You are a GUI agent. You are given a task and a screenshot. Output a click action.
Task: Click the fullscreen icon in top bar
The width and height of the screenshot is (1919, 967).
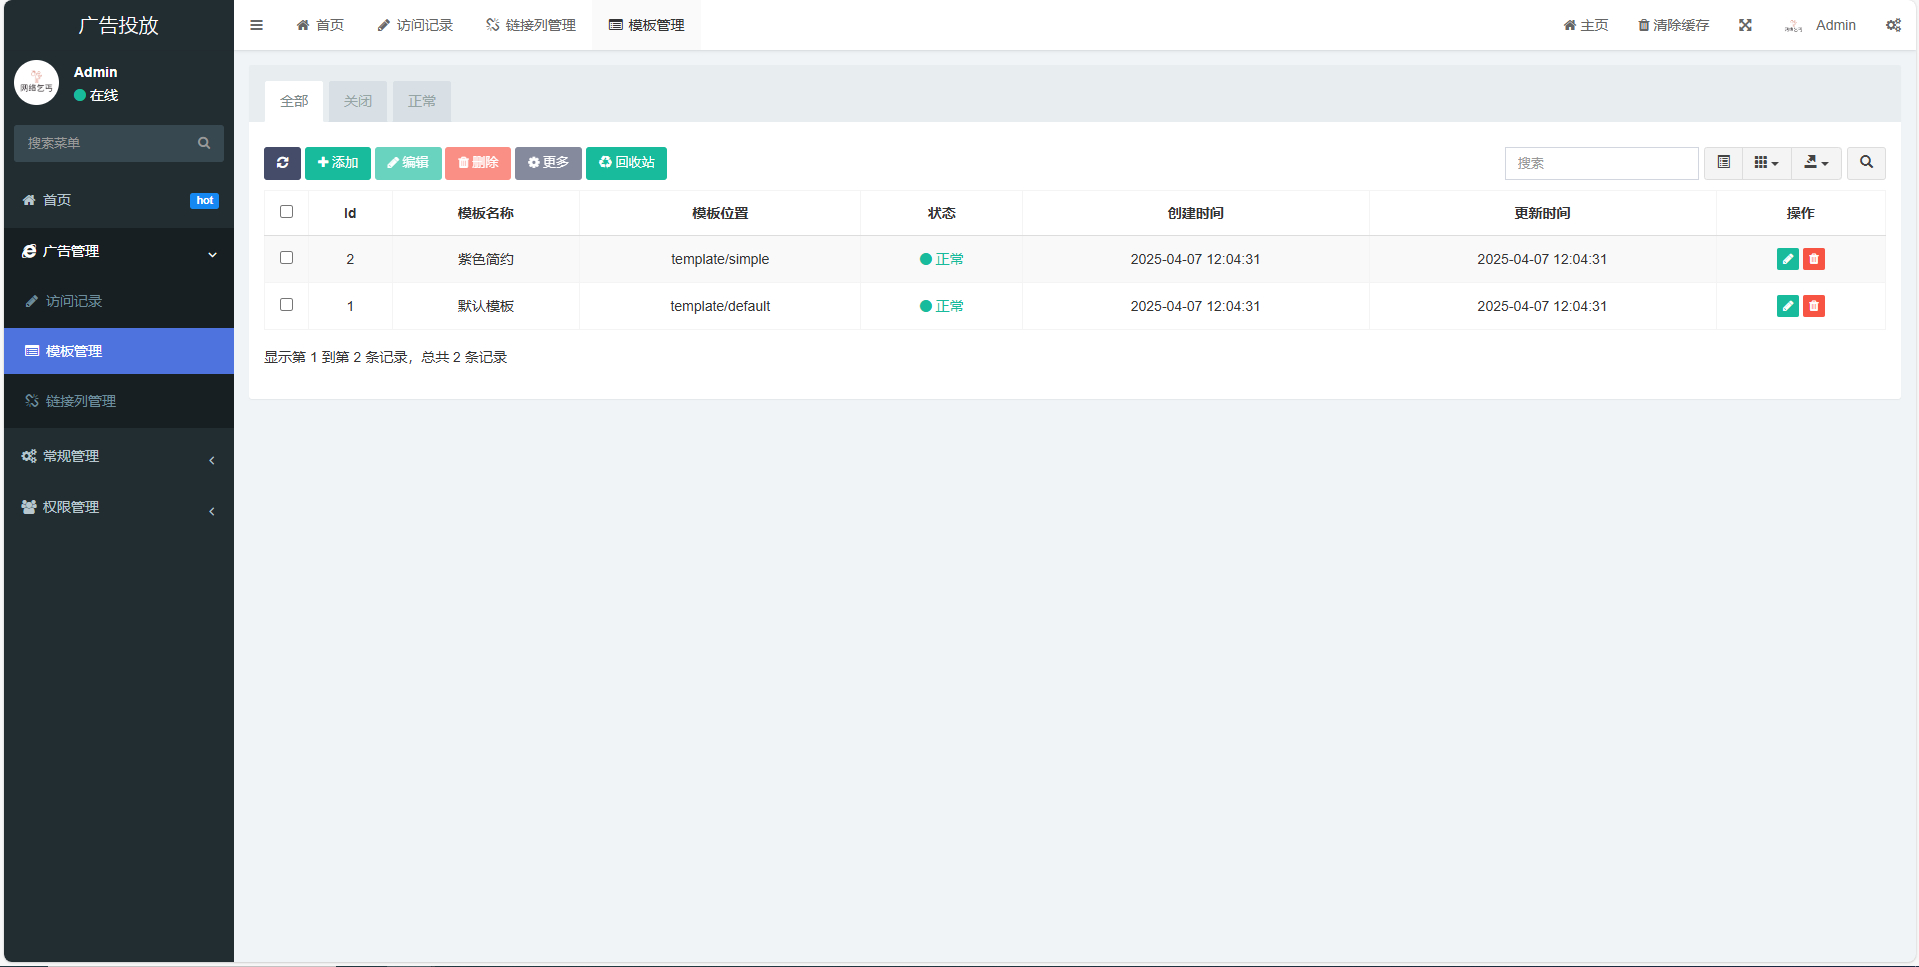(1745, 25)
